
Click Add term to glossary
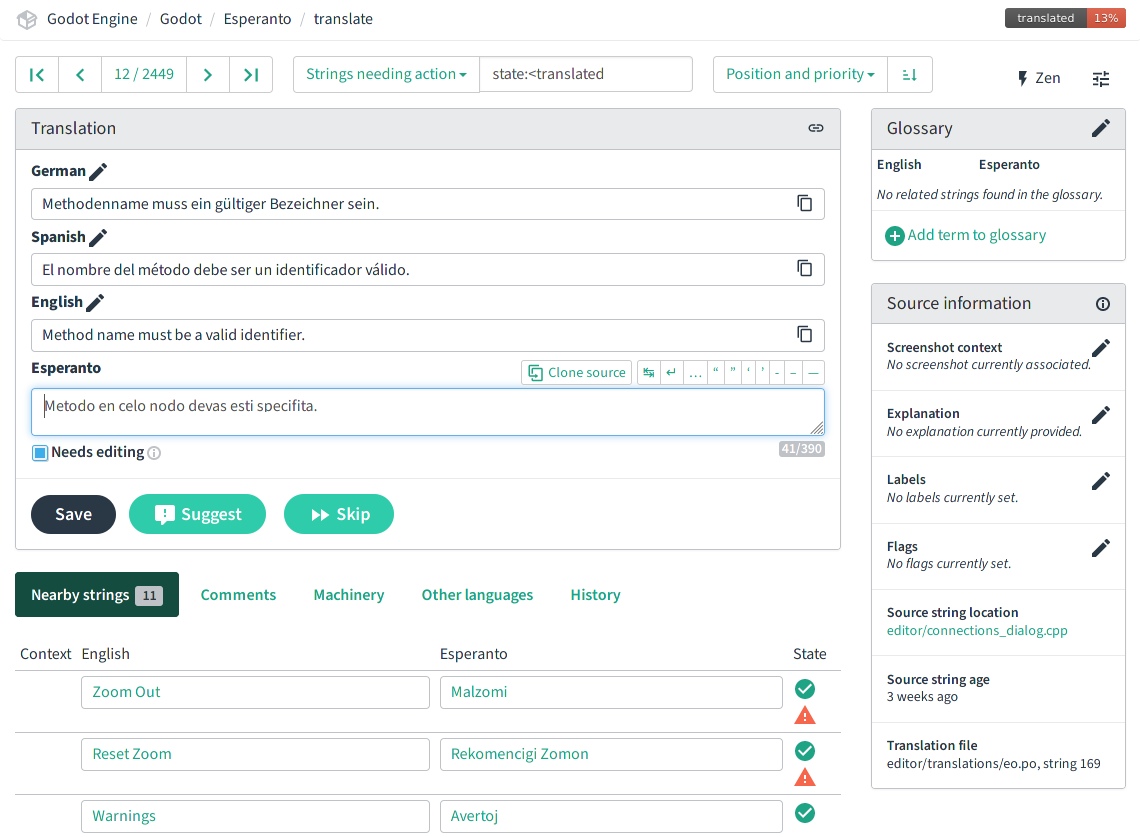click(965, 235)
